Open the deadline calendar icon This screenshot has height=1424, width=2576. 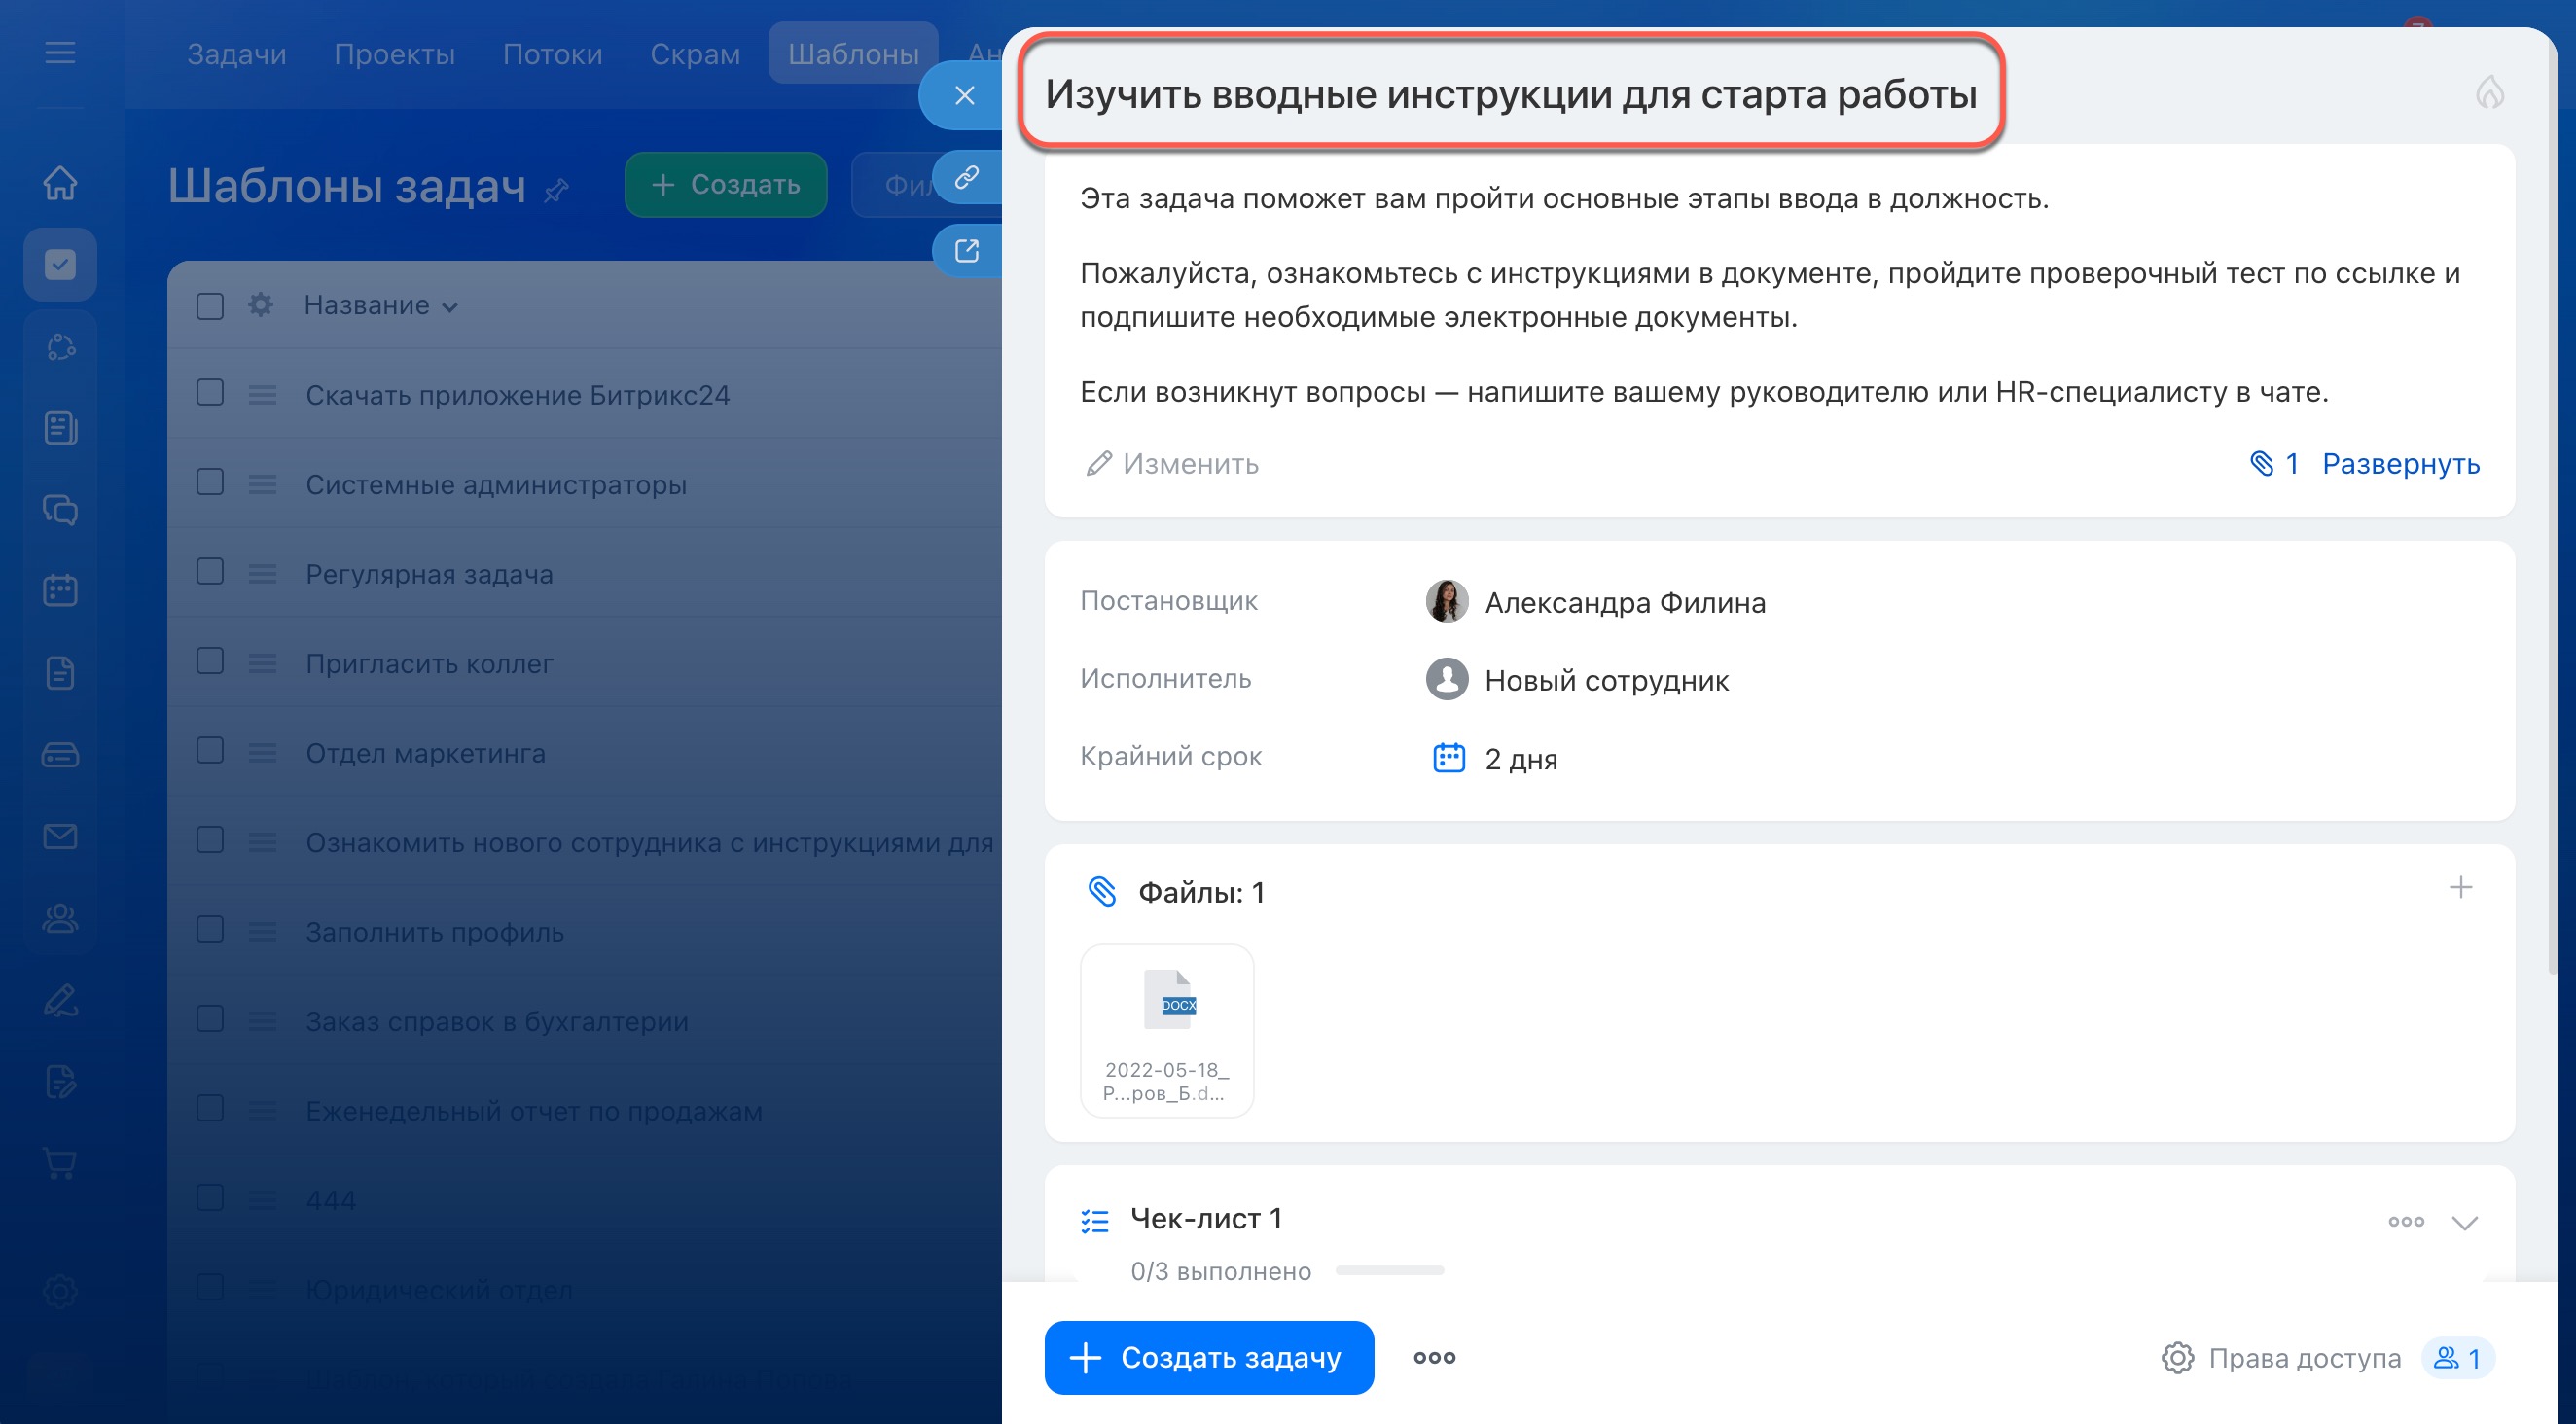[x=1448, y=758]
